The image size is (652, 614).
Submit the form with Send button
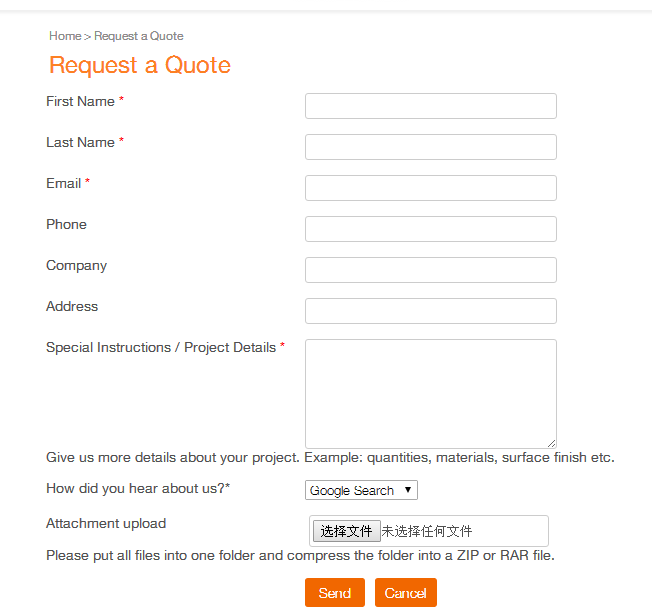pyautogui.click(x=335, y=592)
